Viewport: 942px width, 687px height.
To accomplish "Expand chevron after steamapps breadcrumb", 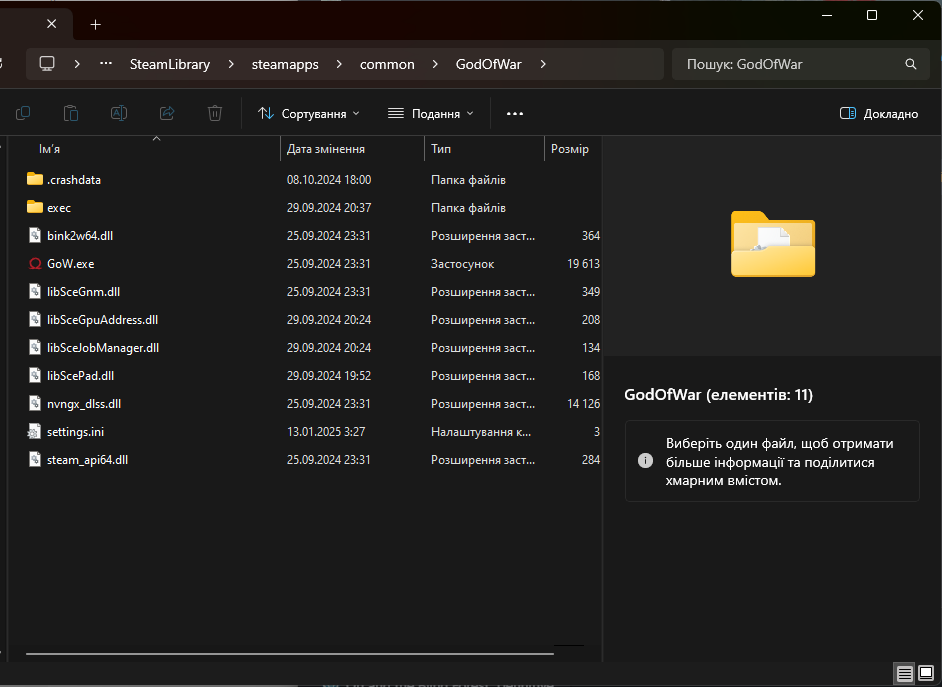I will (339, 64).
